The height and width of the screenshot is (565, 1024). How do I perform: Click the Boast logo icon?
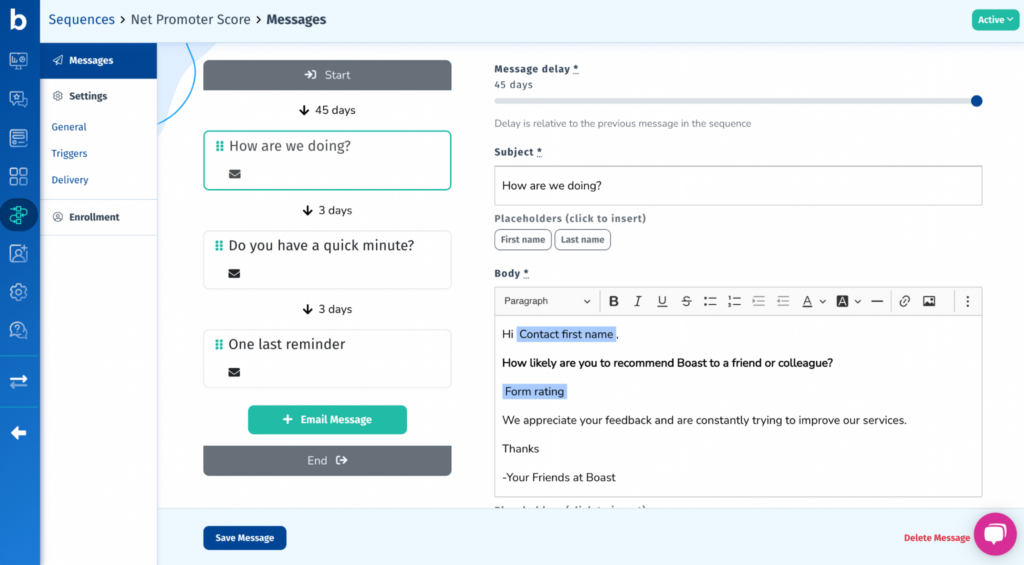pyautogui.click(x=18, y=20)
